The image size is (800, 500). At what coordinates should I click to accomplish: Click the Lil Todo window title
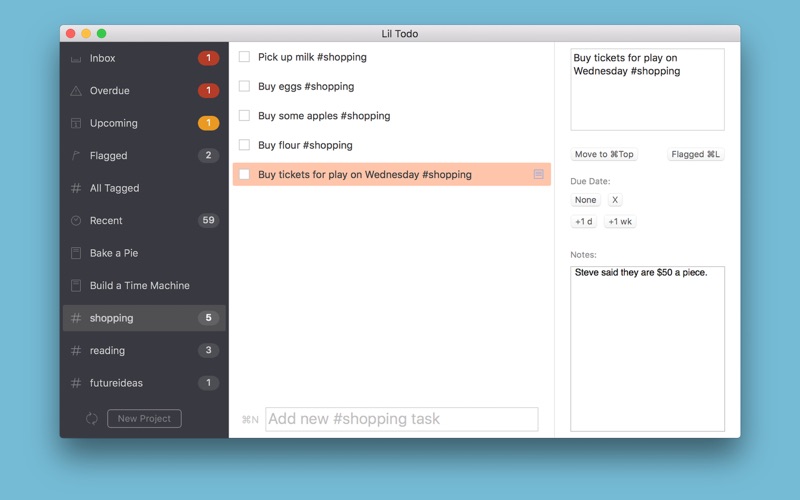[399, 34]
